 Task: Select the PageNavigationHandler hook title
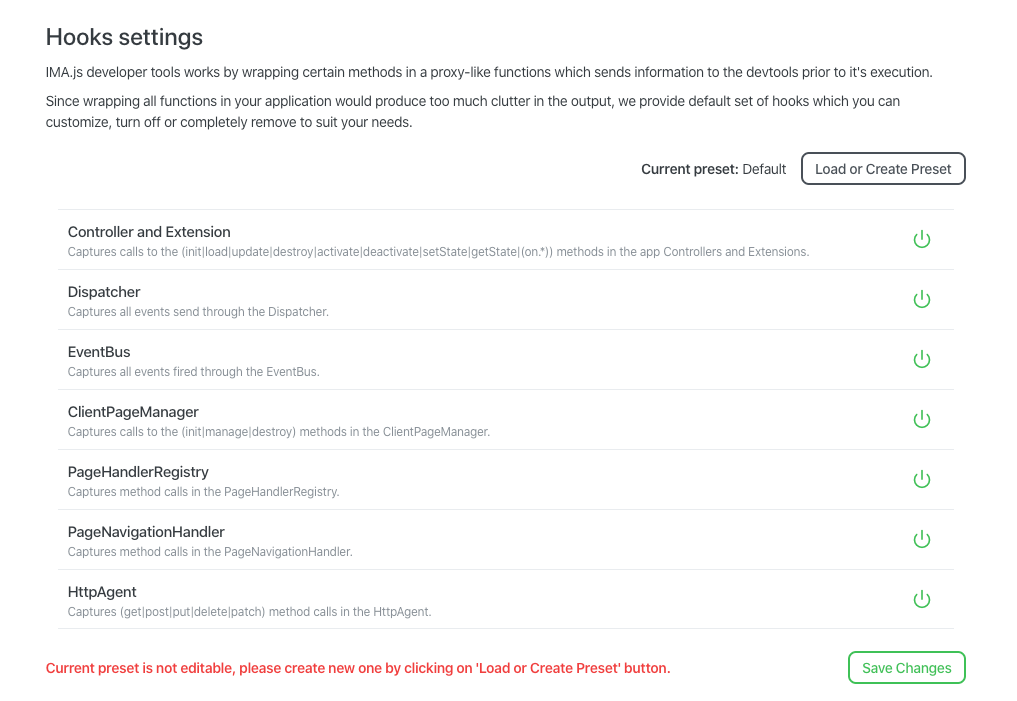tap(146, 532)
